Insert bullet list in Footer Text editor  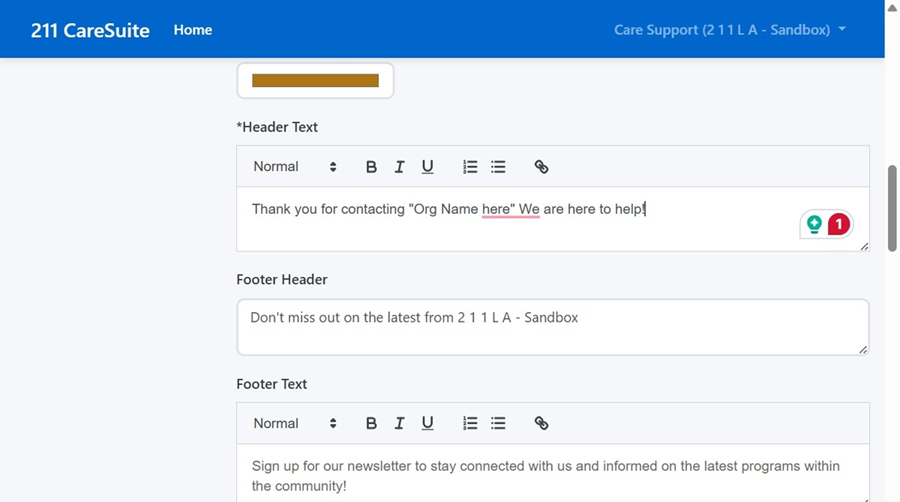[x=498, y=424]
